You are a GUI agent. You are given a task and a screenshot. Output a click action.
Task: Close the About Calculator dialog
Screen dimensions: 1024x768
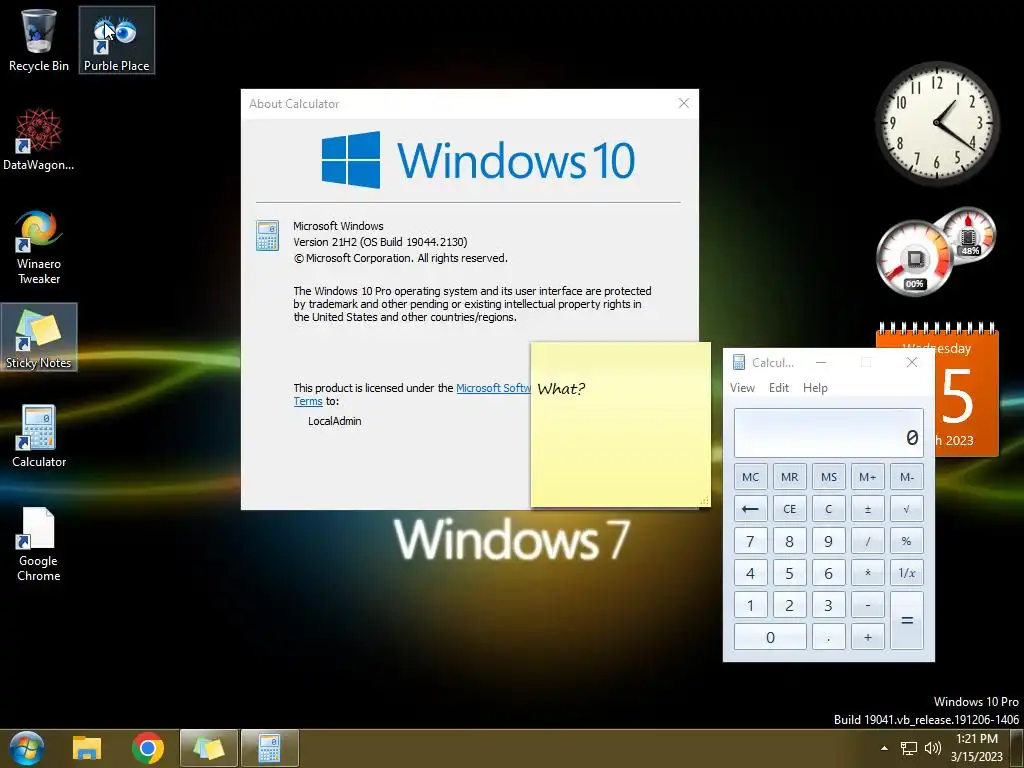684,103
